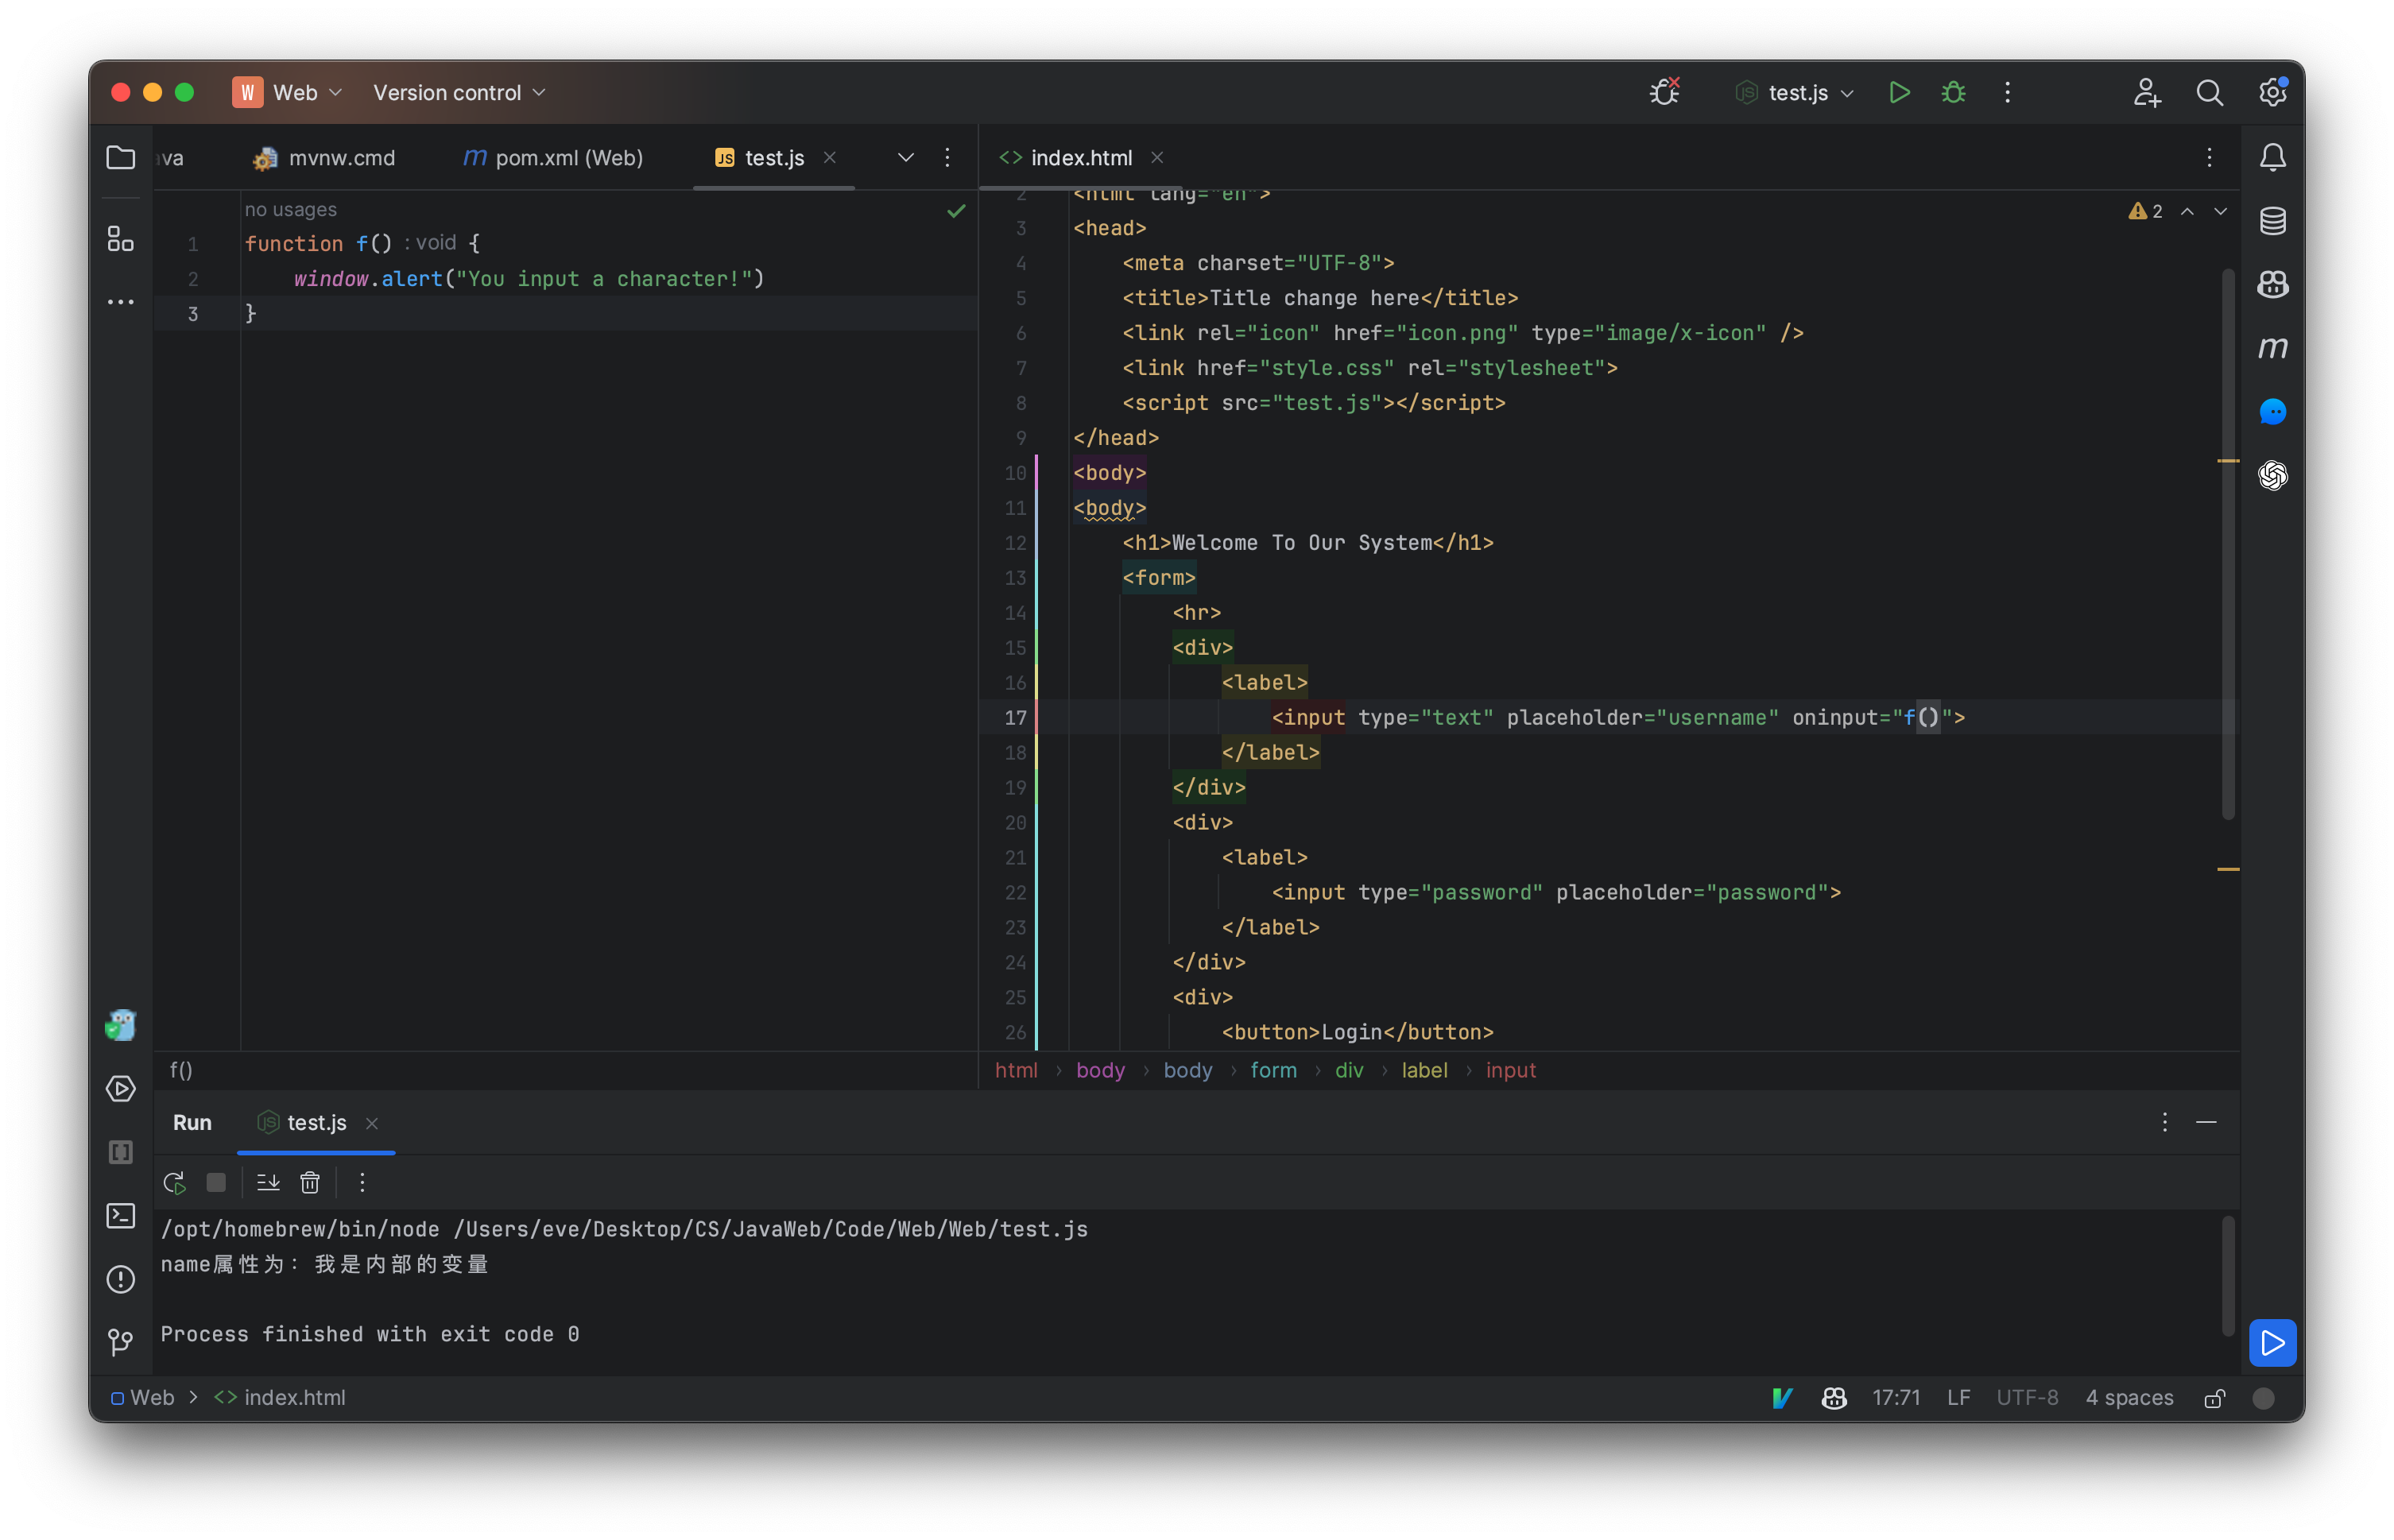Open more options in Run toolbar

[362, 1182]
